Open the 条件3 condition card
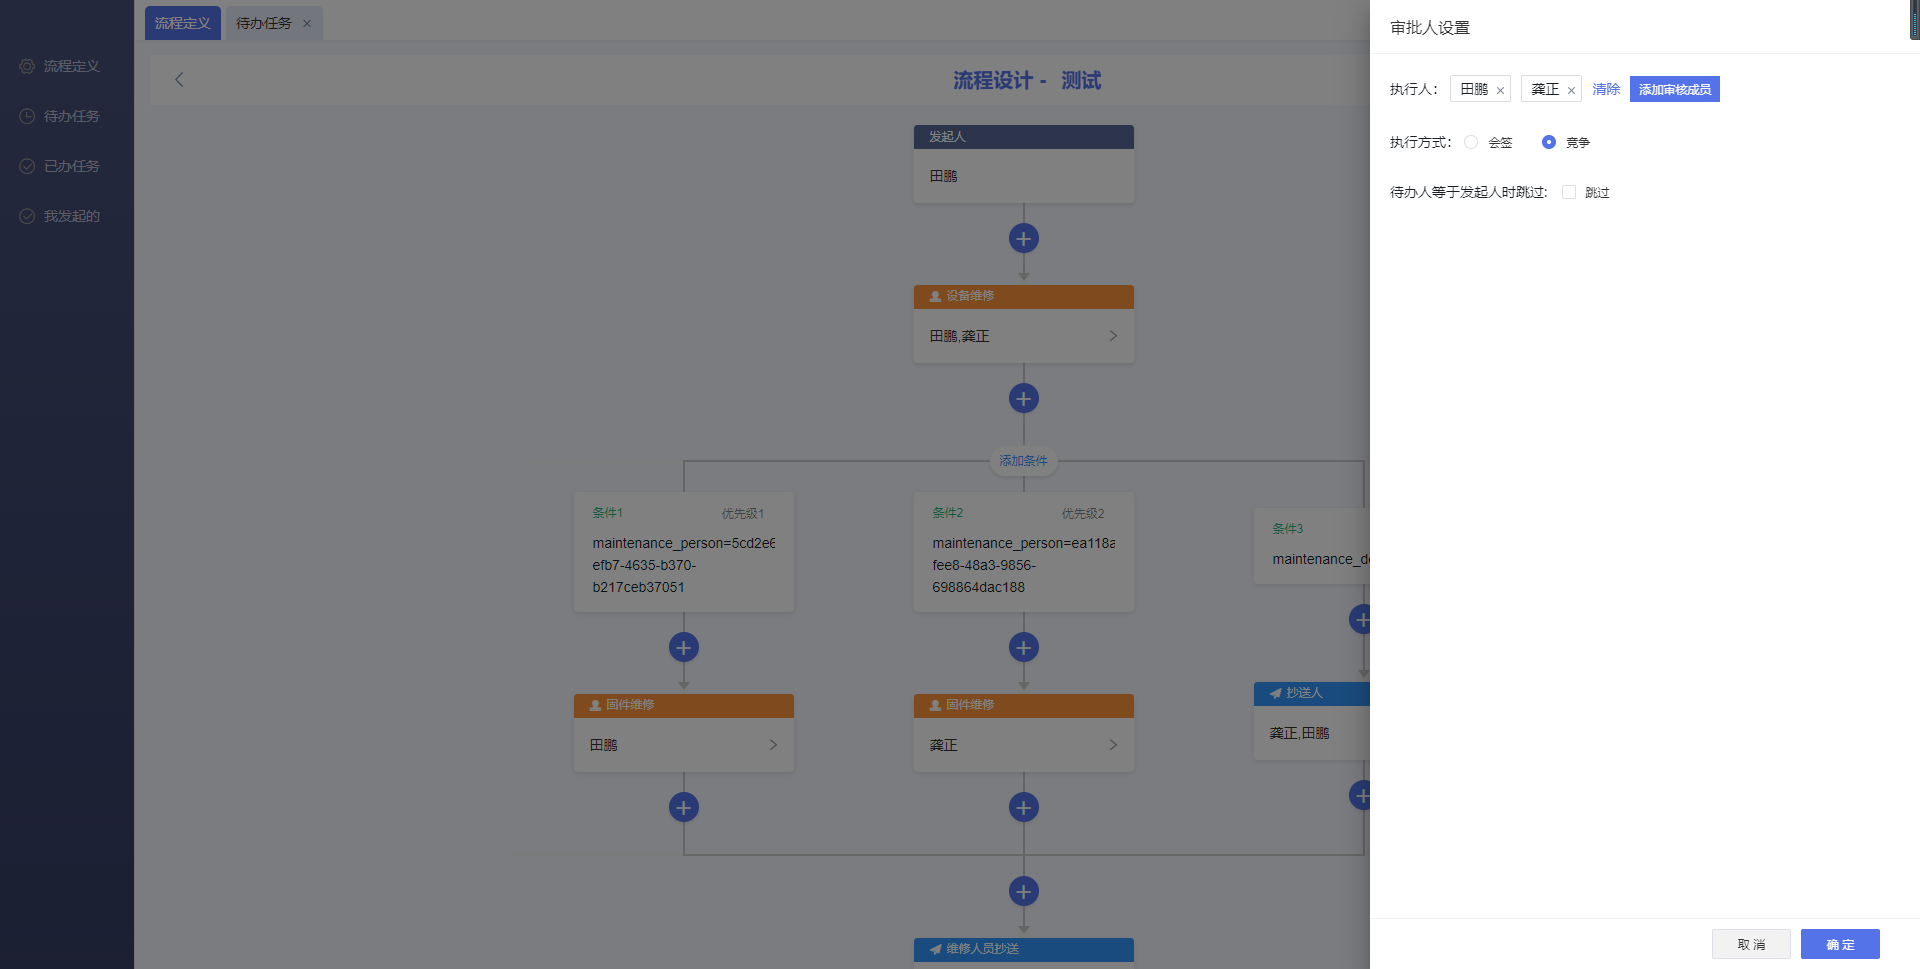 point(1312,546)
